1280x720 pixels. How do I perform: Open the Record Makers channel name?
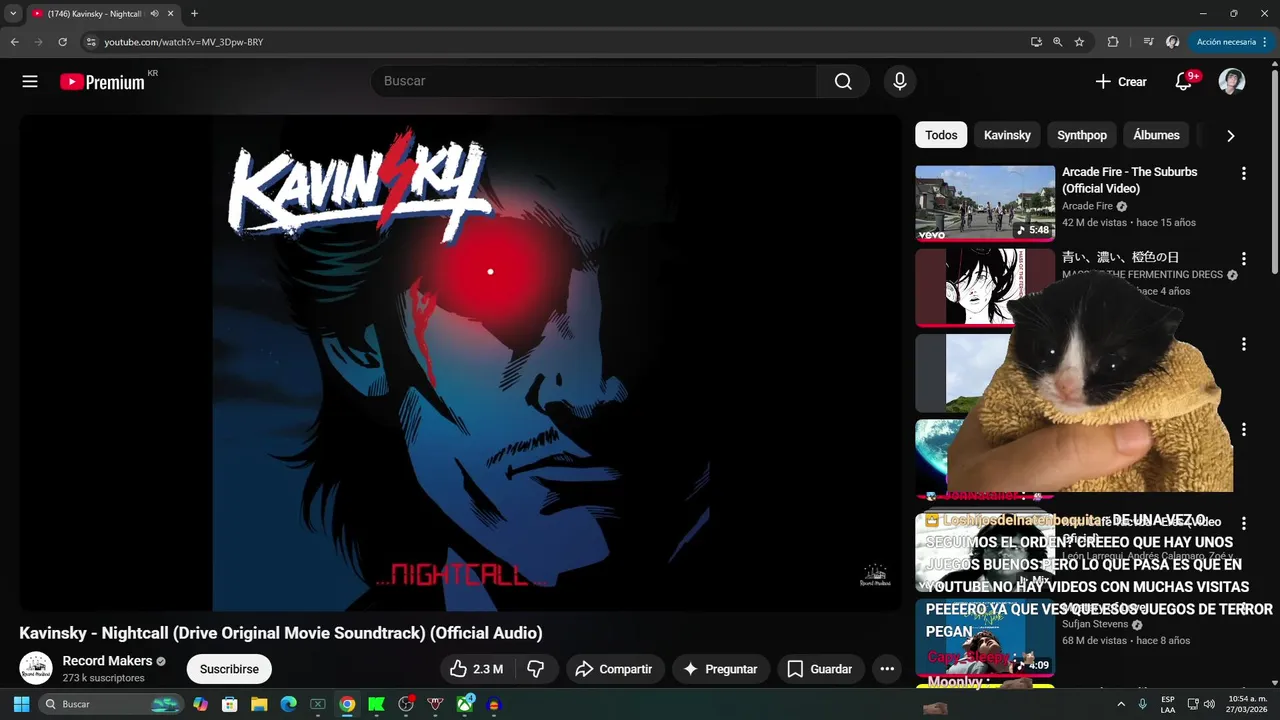(x=107, y=661)
